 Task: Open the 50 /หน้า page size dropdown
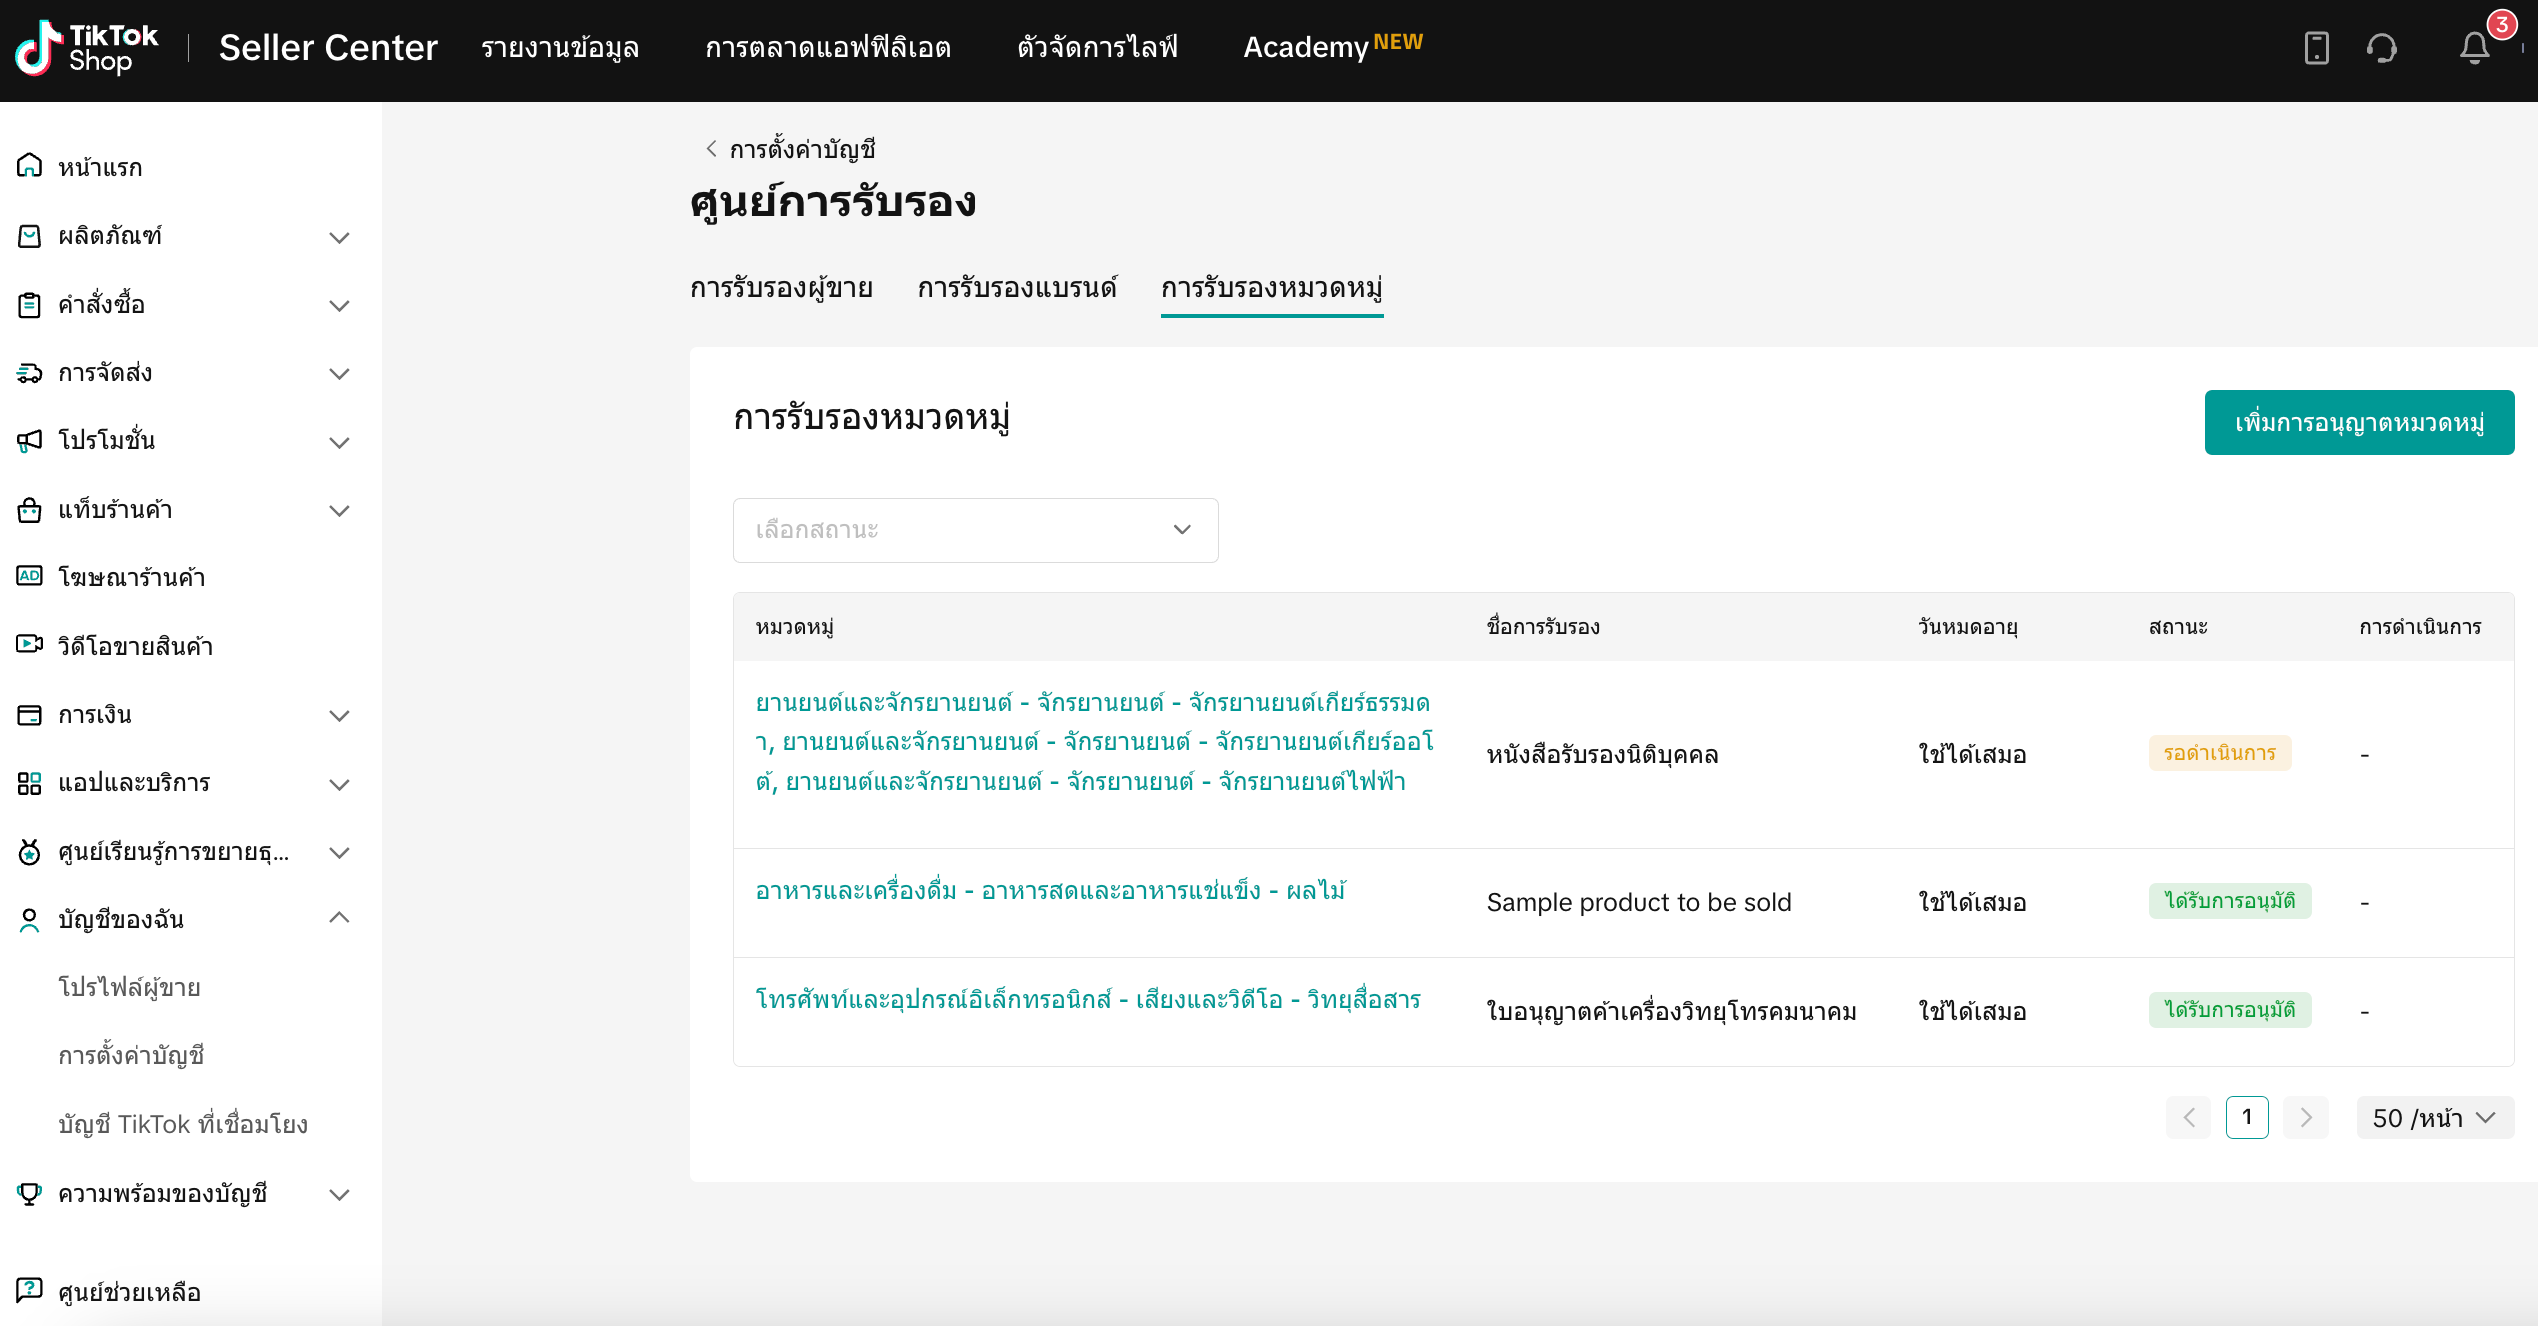(x=2434, y=1118)
